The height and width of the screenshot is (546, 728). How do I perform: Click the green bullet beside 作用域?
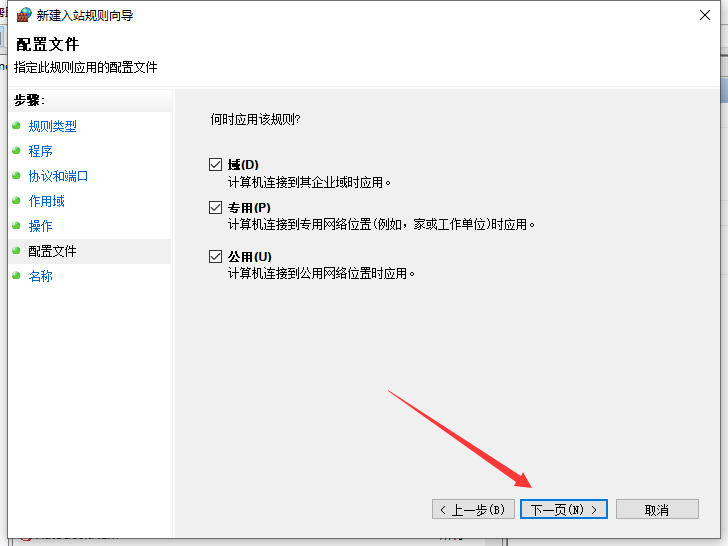click(x=16, y=201)
